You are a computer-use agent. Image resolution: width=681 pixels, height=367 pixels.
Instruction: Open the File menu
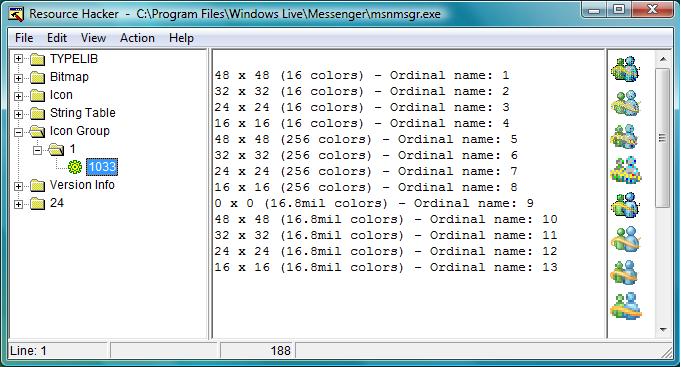(24, 38)
